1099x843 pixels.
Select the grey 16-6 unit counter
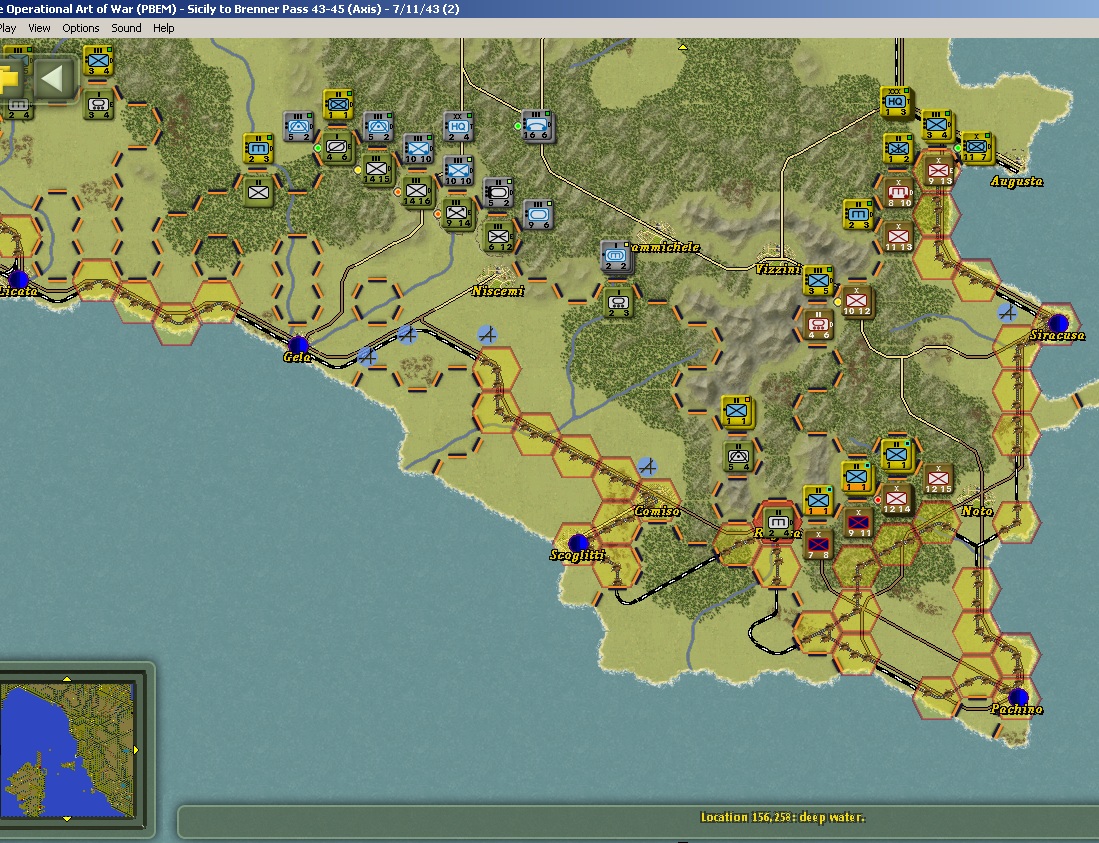click(x=538, y=126)
